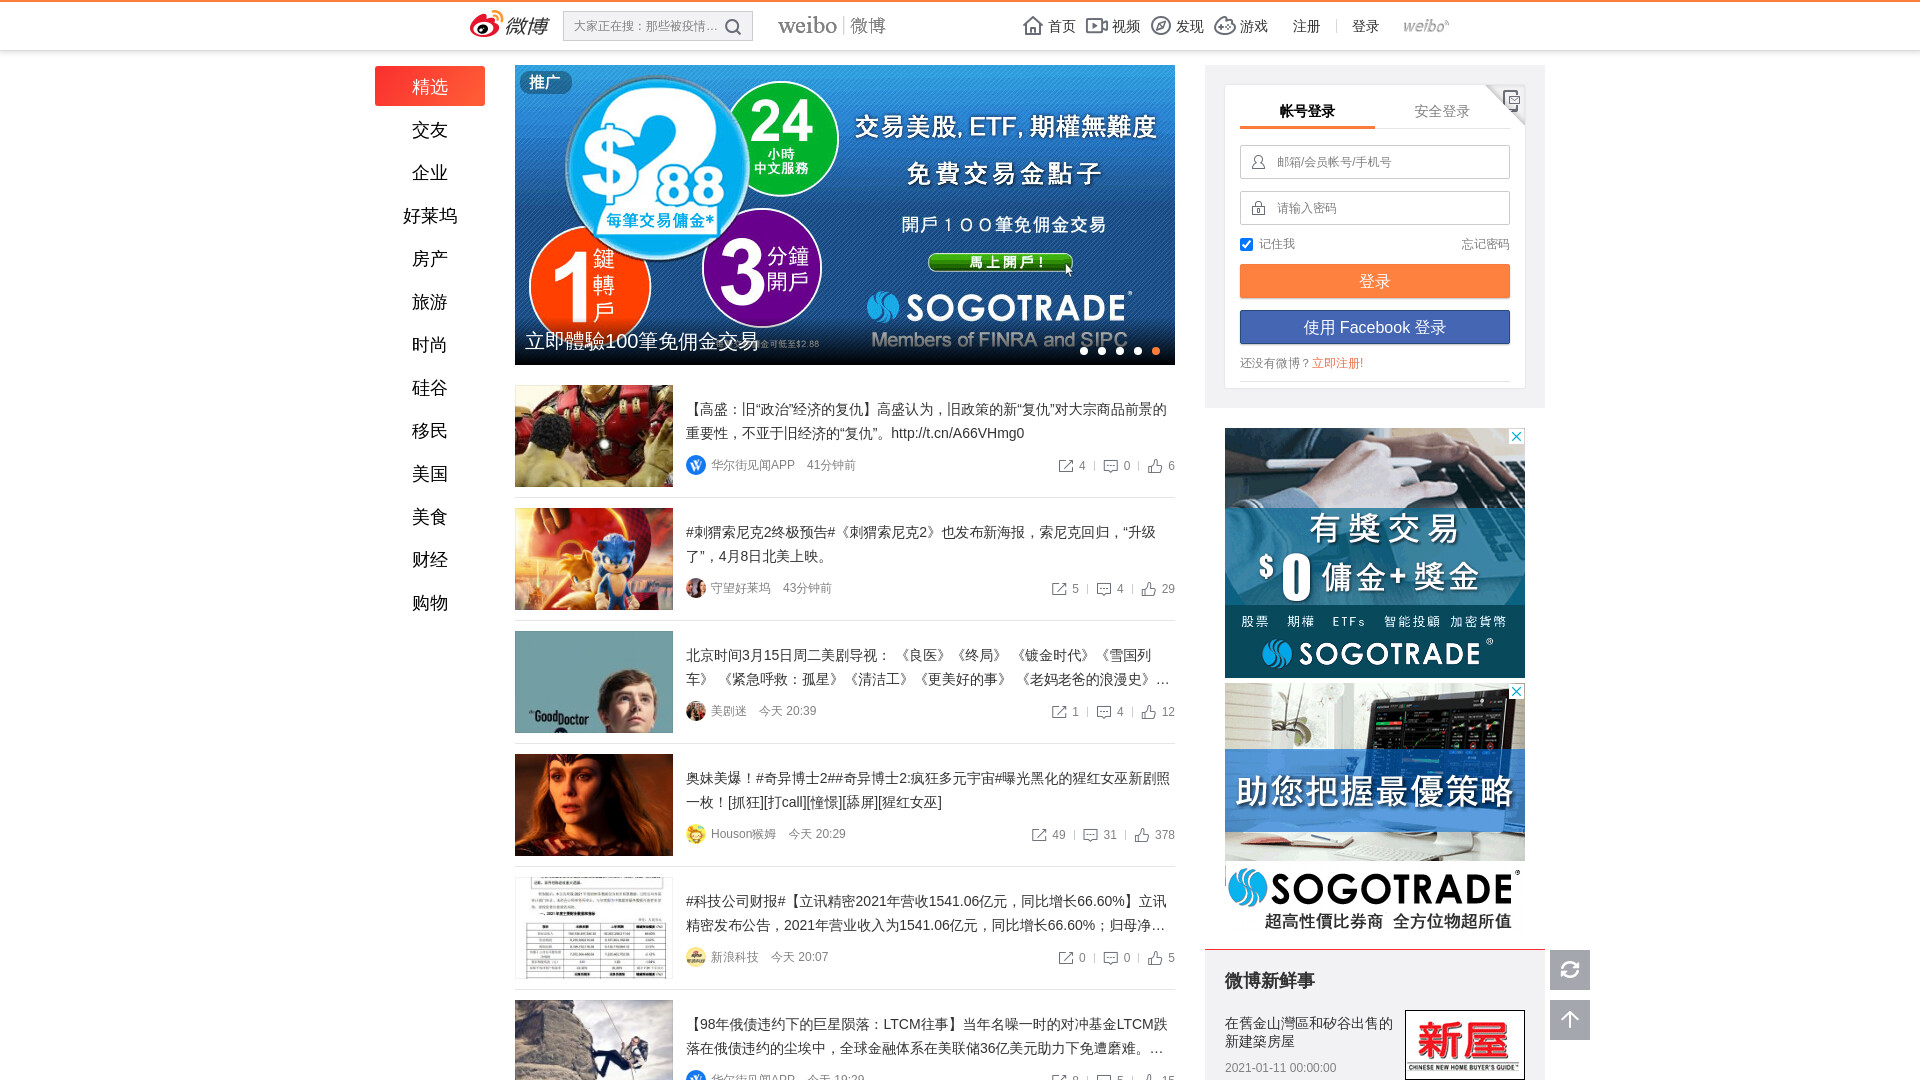Click the search magnifier icon

(733, 27)
